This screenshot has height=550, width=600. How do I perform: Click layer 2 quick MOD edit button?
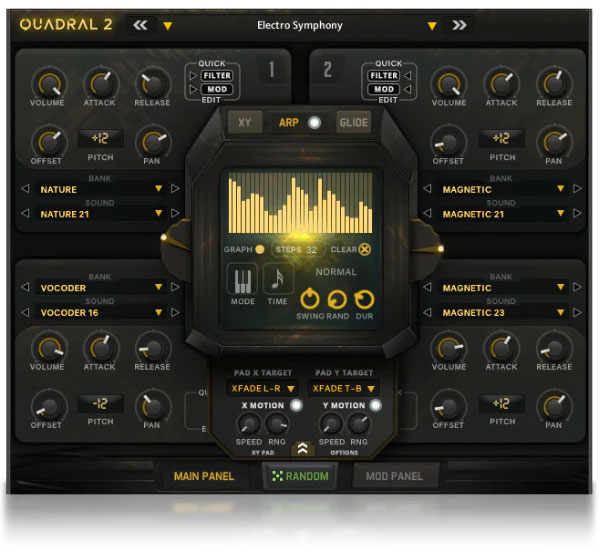[384, 89]
